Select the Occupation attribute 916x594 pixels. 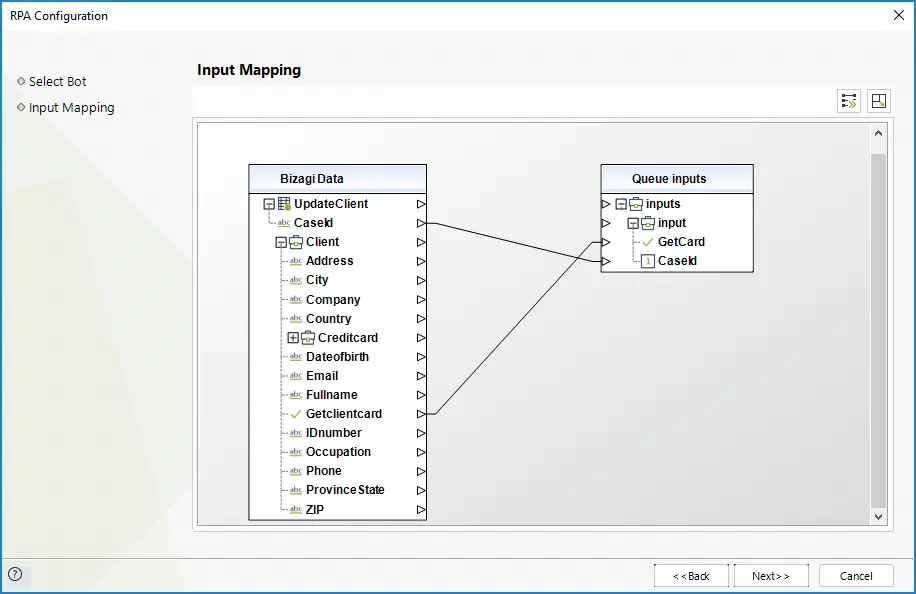click(338, 452)
